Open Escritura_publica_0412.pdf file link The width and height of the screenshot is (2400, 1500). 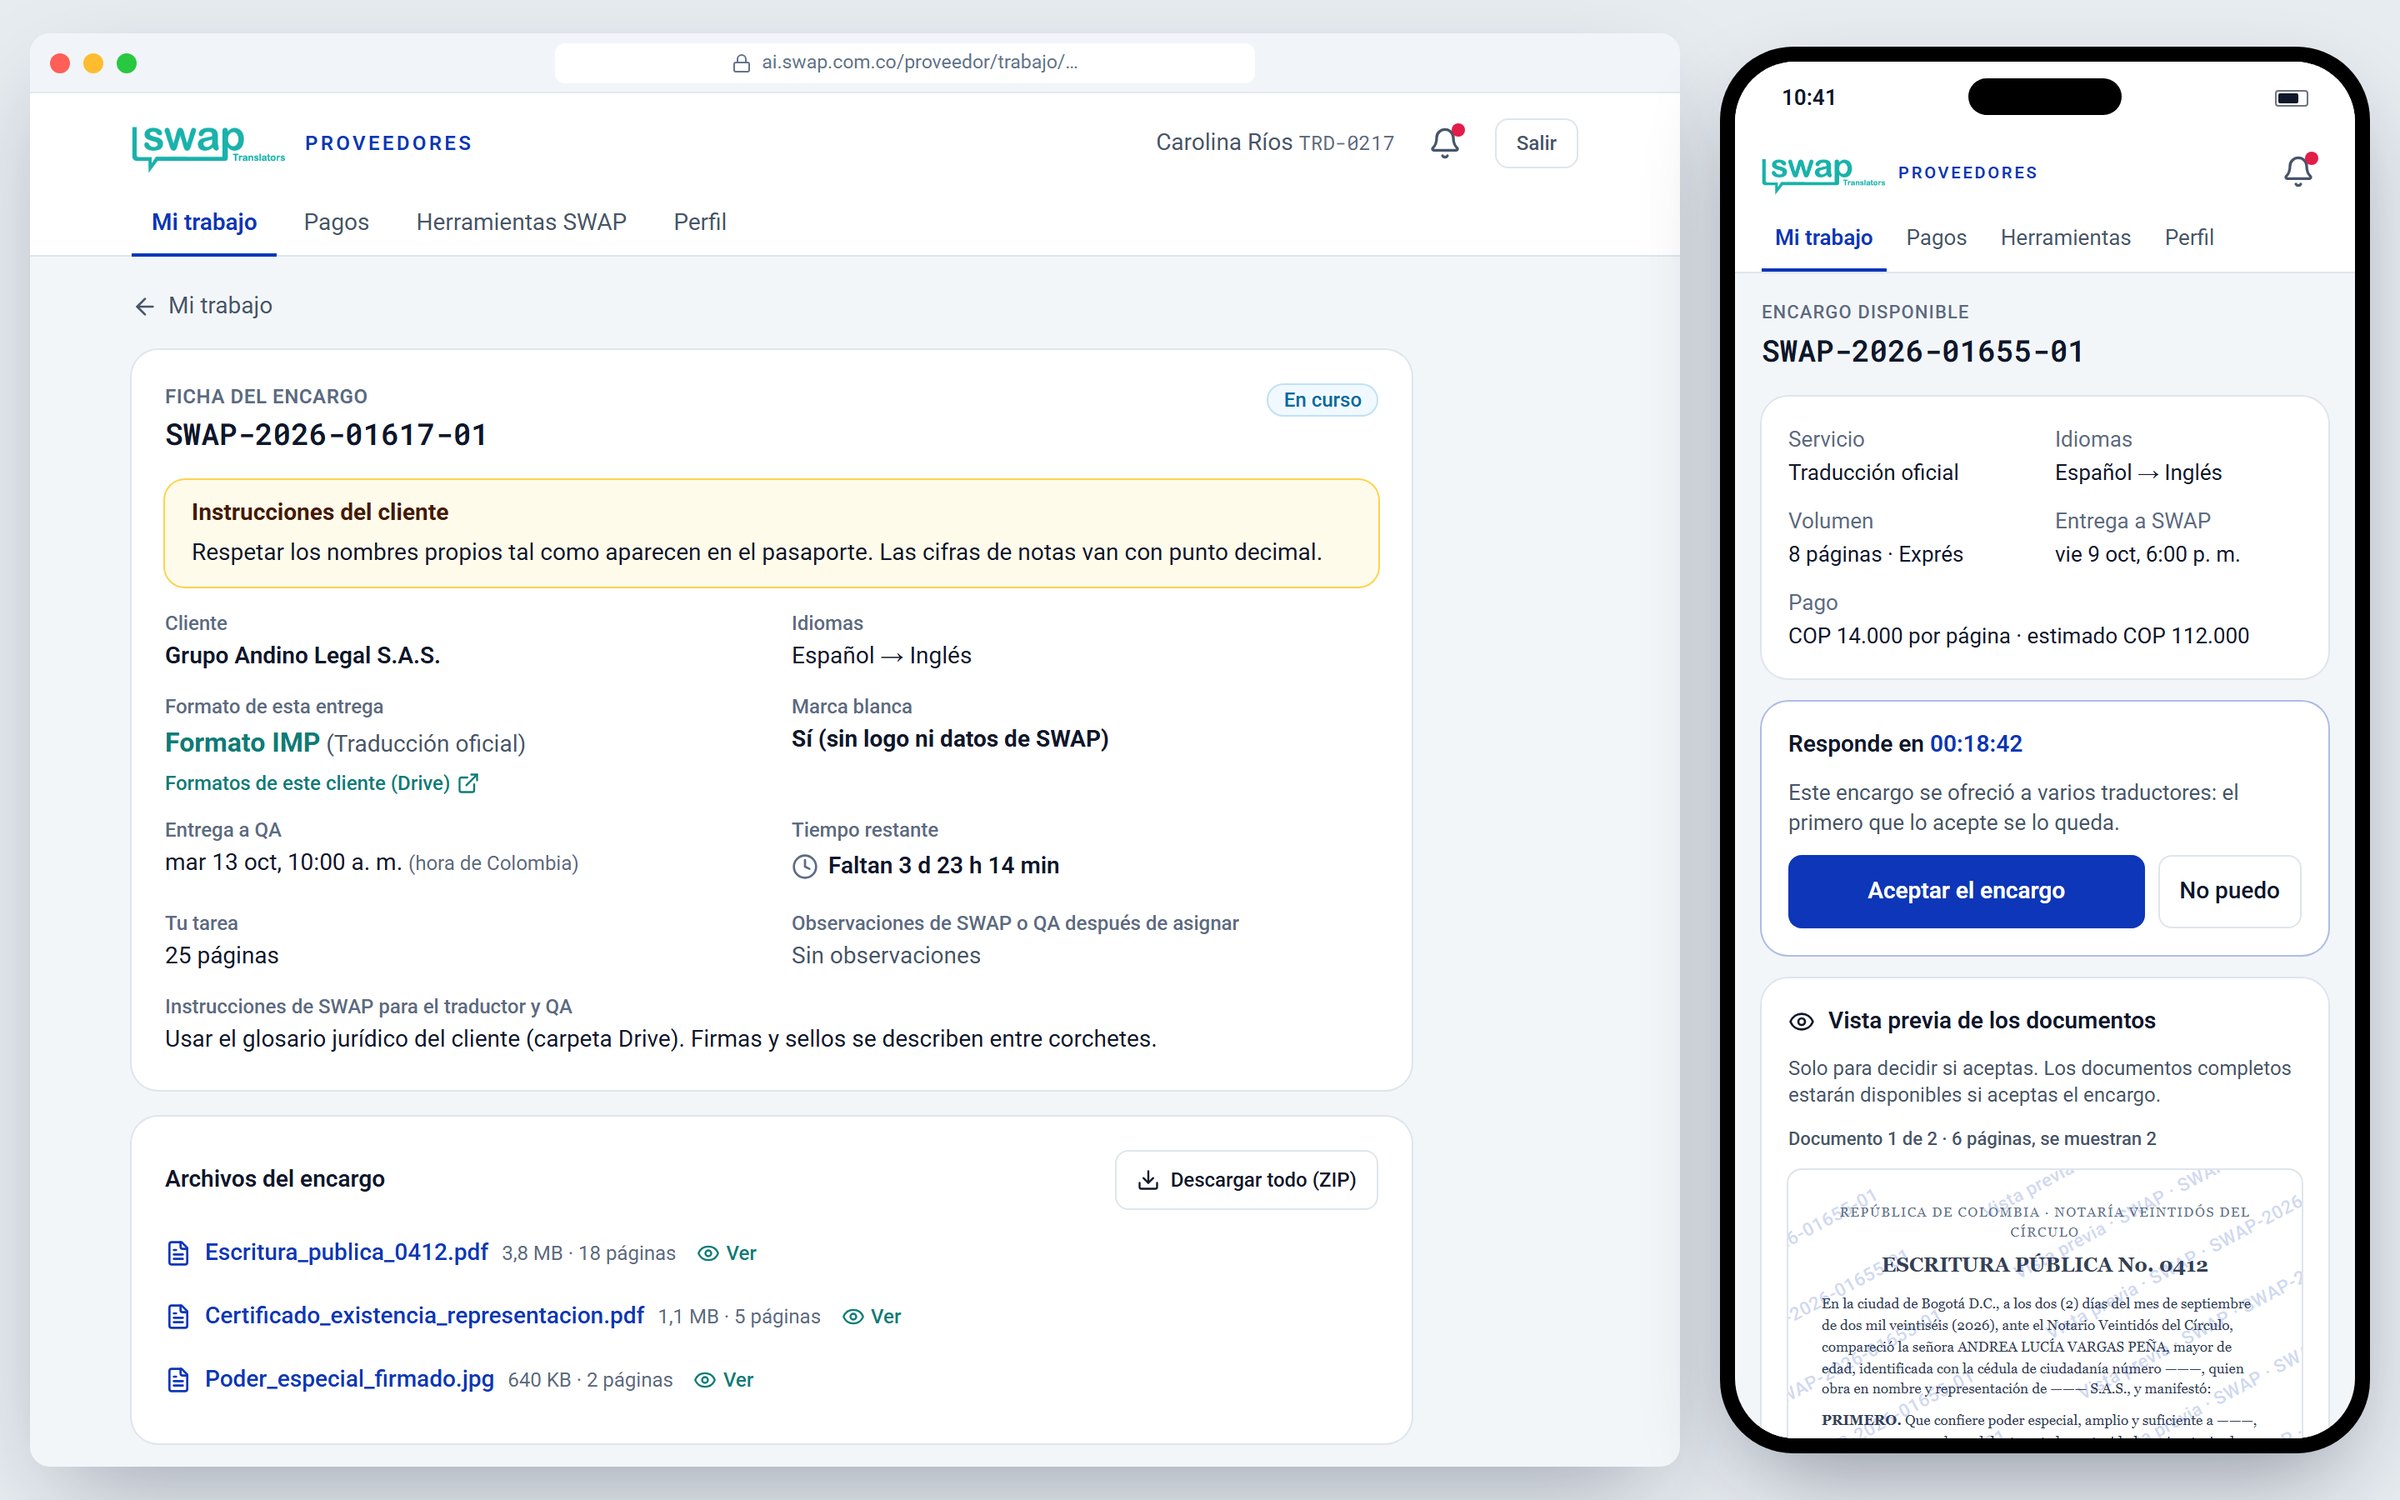tap(346, 1252)
